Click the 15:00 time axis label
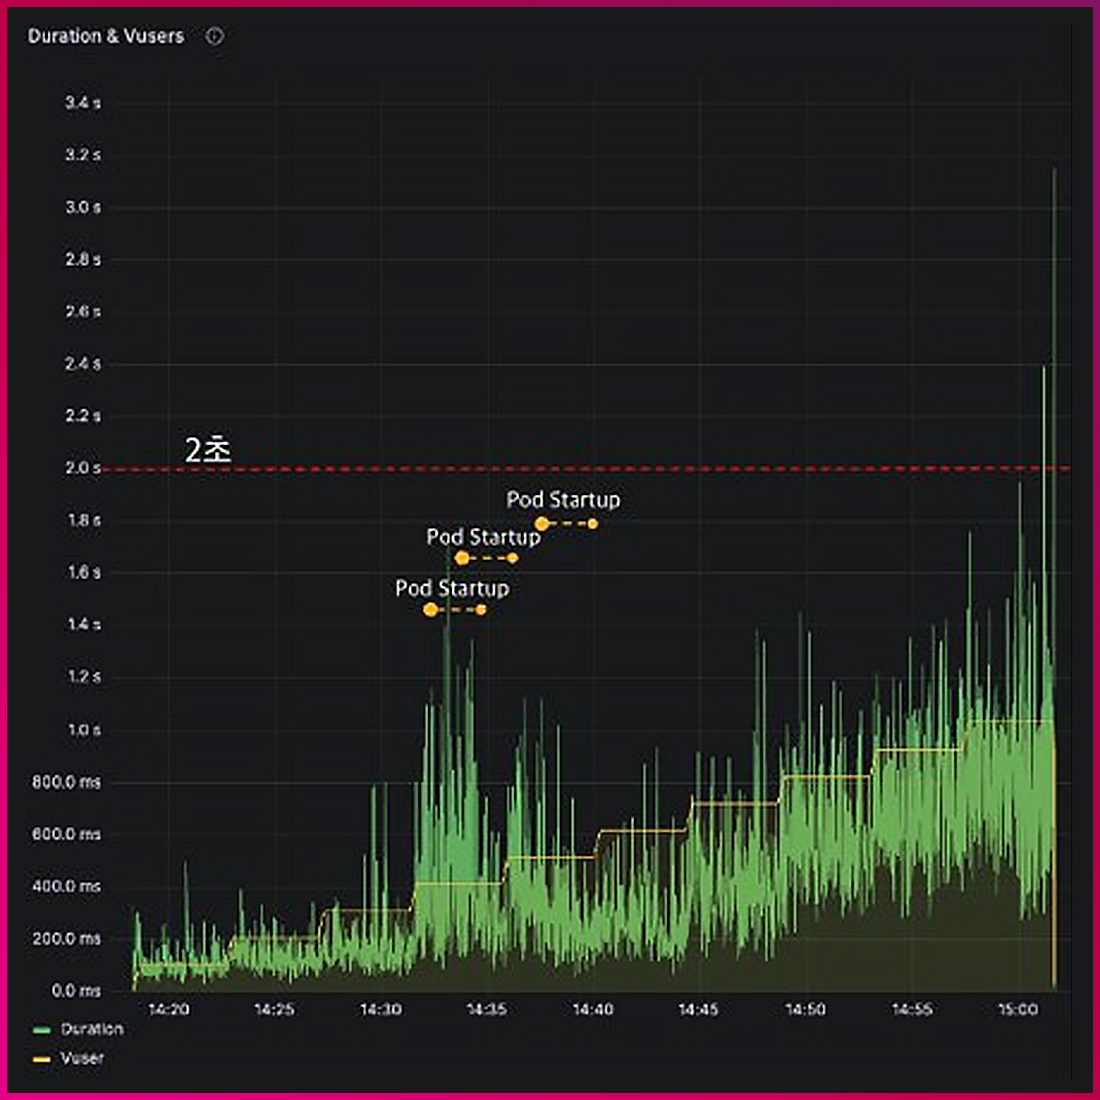 point(1017,1009)
